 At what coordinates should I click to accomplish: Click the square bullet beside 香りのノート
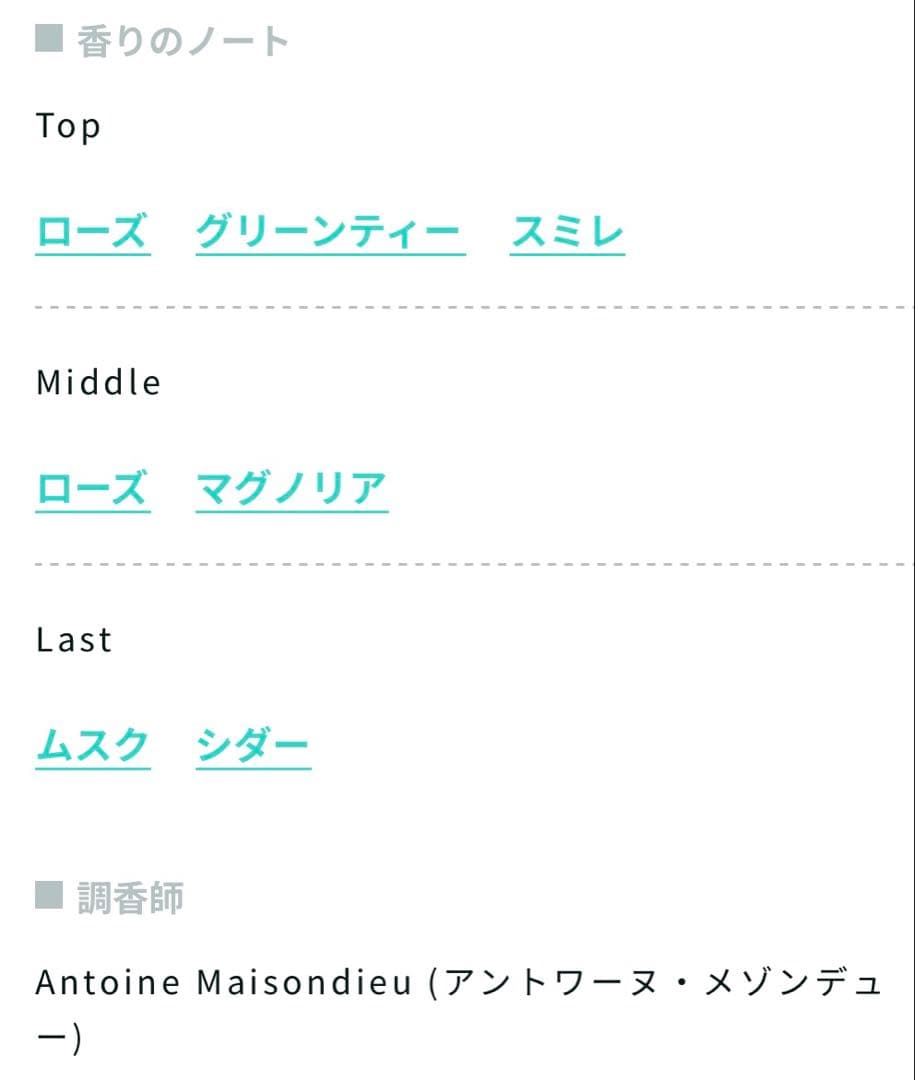coord(49,38)
